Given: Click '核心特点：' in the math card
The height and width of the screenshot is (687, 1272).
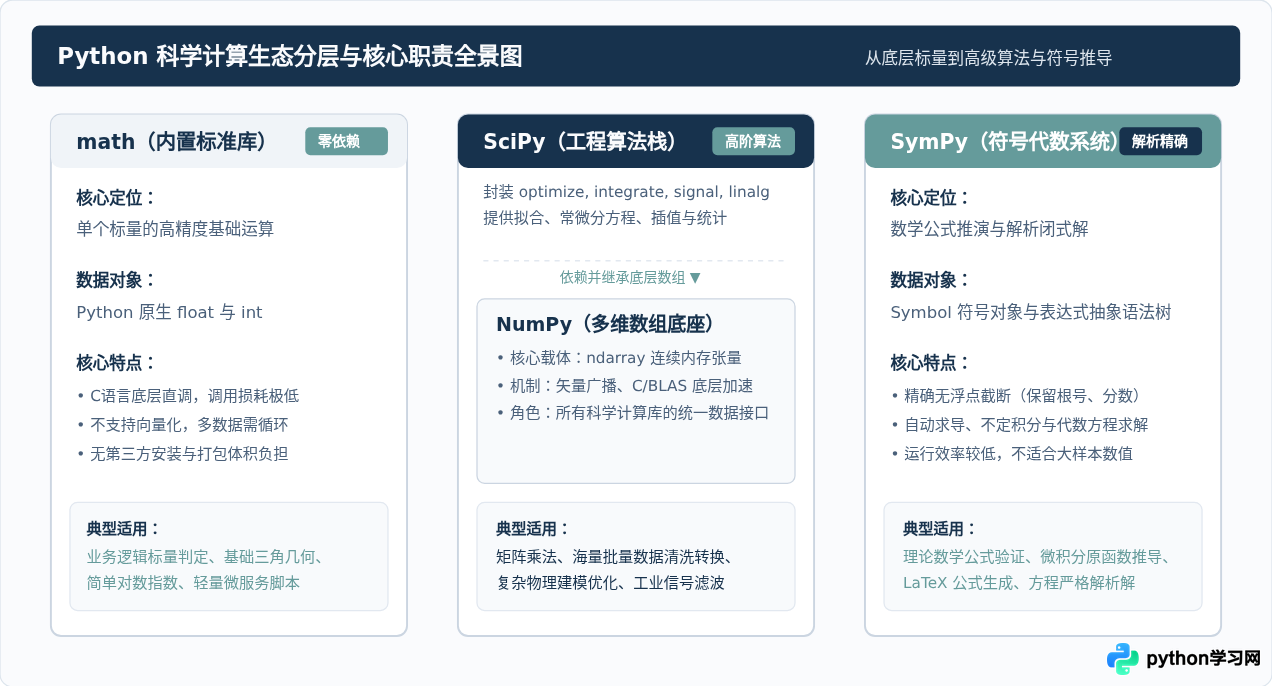Looking at the screenshot, I should 117,363.
